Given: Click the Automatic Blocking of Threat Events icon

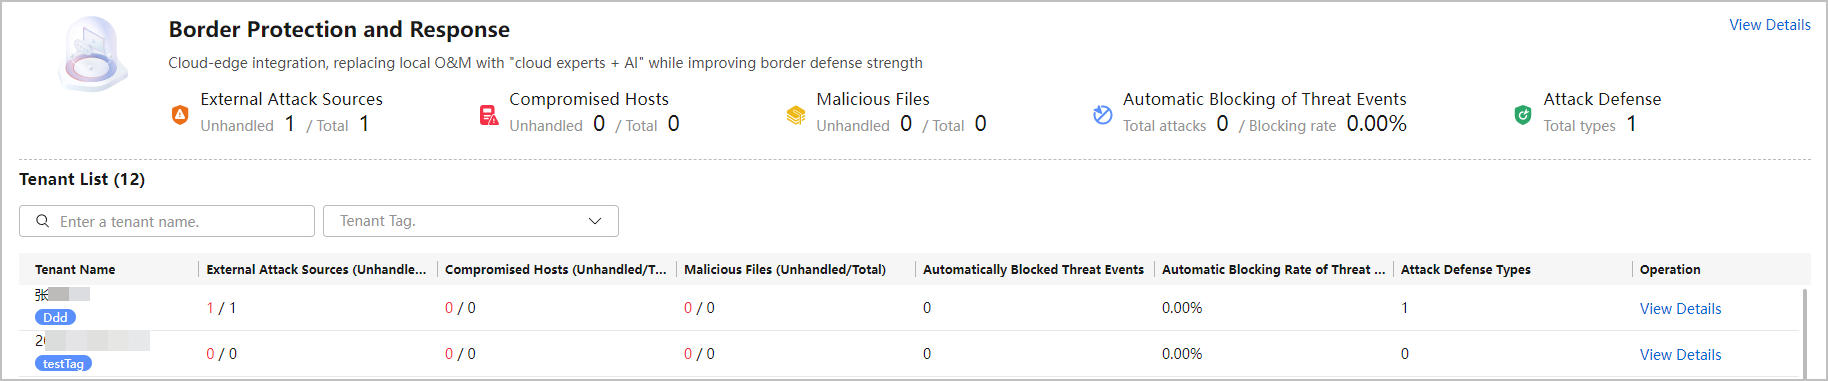Looking at the screenshot, I should coord(1103,115).
